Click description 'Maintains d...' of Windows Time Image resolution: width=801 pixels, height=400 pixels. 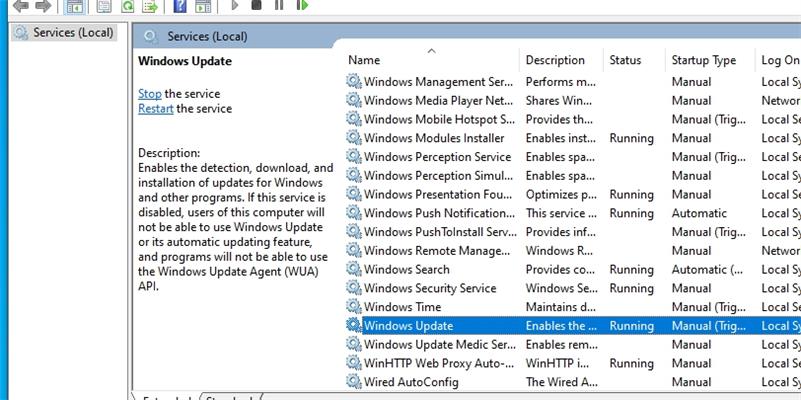pyautogui.click(x=561, y=307)
